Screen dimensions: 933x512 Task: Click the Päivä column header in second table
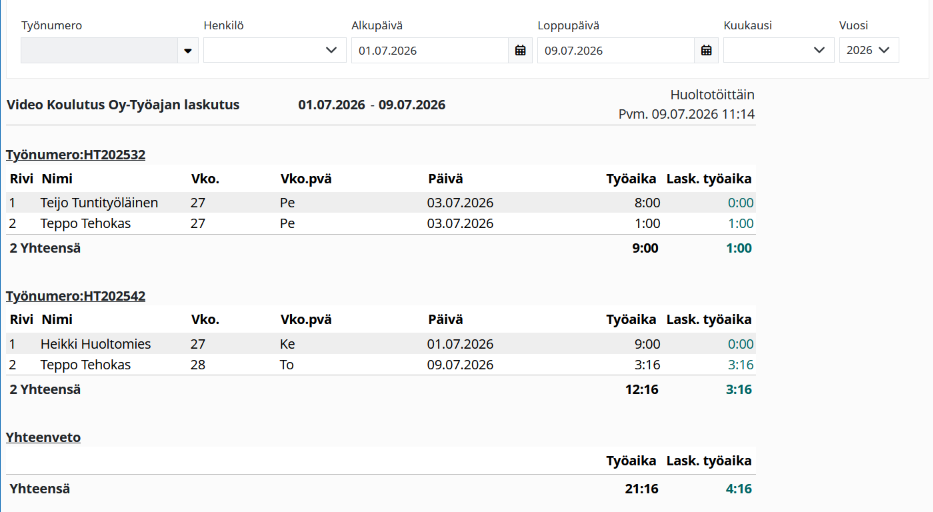point(445,320)
